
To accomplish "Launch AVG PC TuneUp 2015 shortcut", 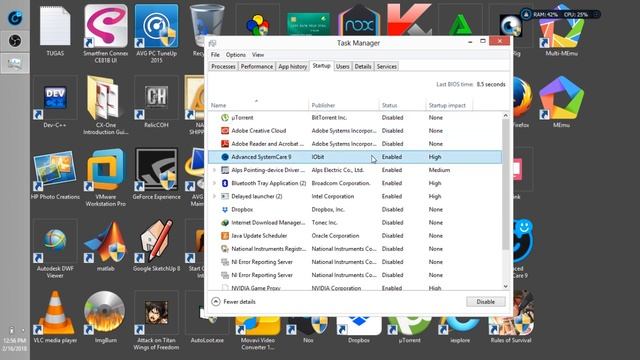I will [156, 33].
